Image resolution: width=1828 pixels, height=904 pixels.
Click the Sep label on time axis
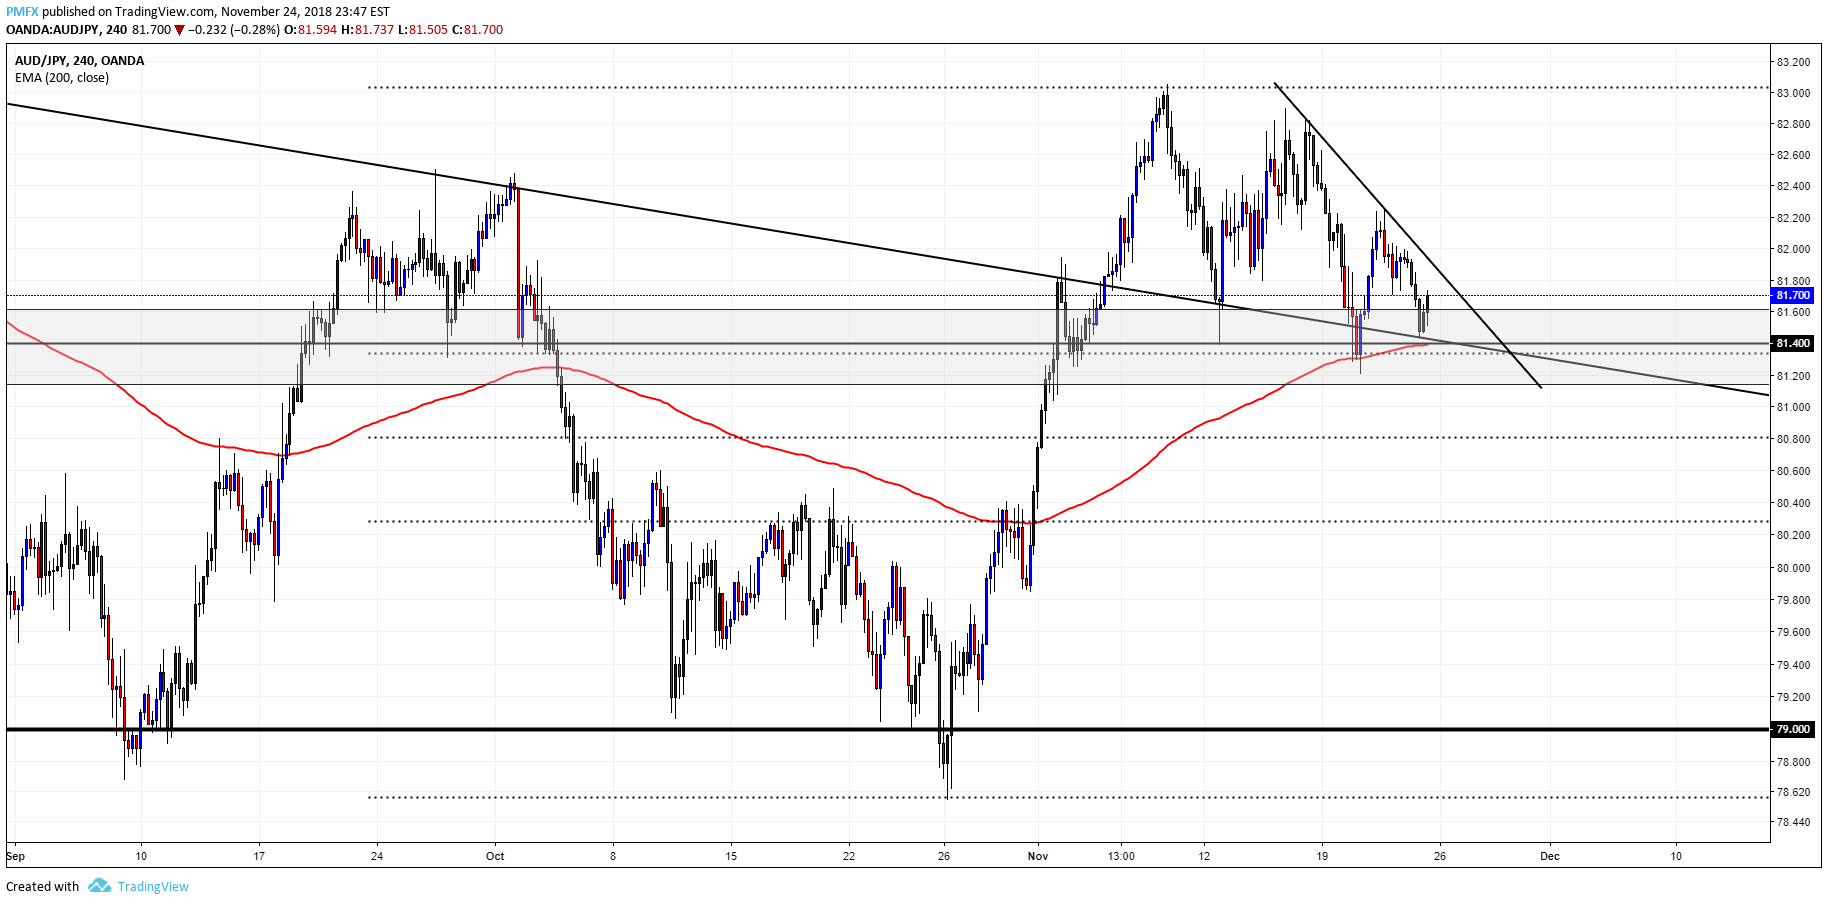(15, 856)
